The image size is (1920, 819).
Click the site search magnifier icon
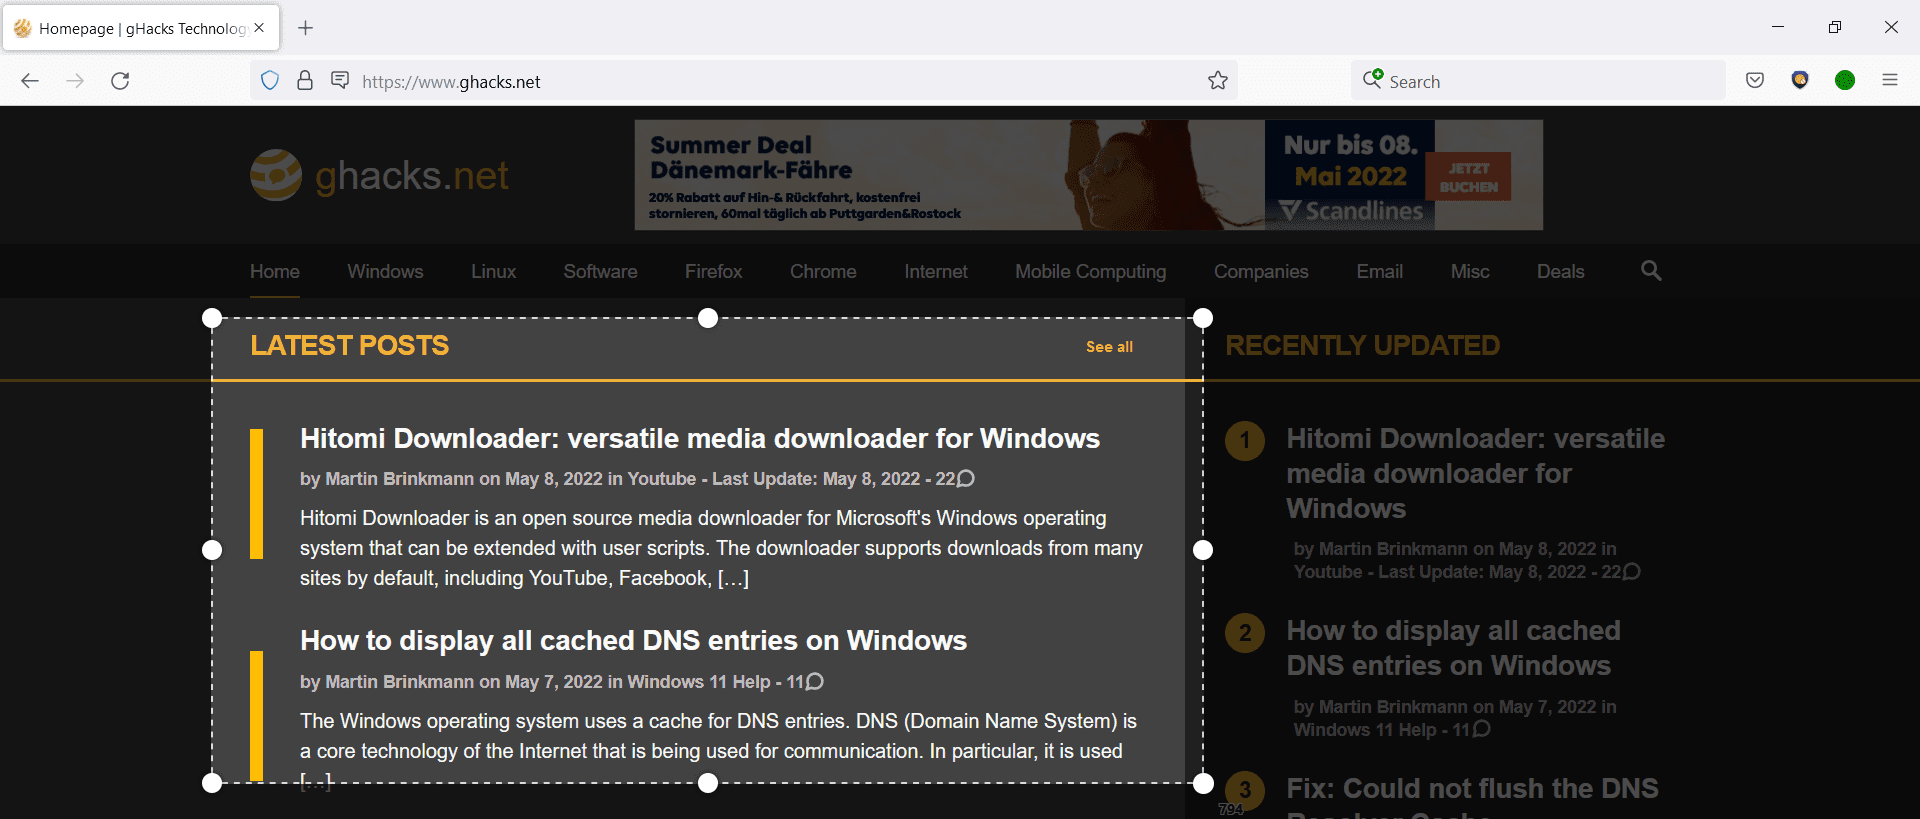(1651, 271)
